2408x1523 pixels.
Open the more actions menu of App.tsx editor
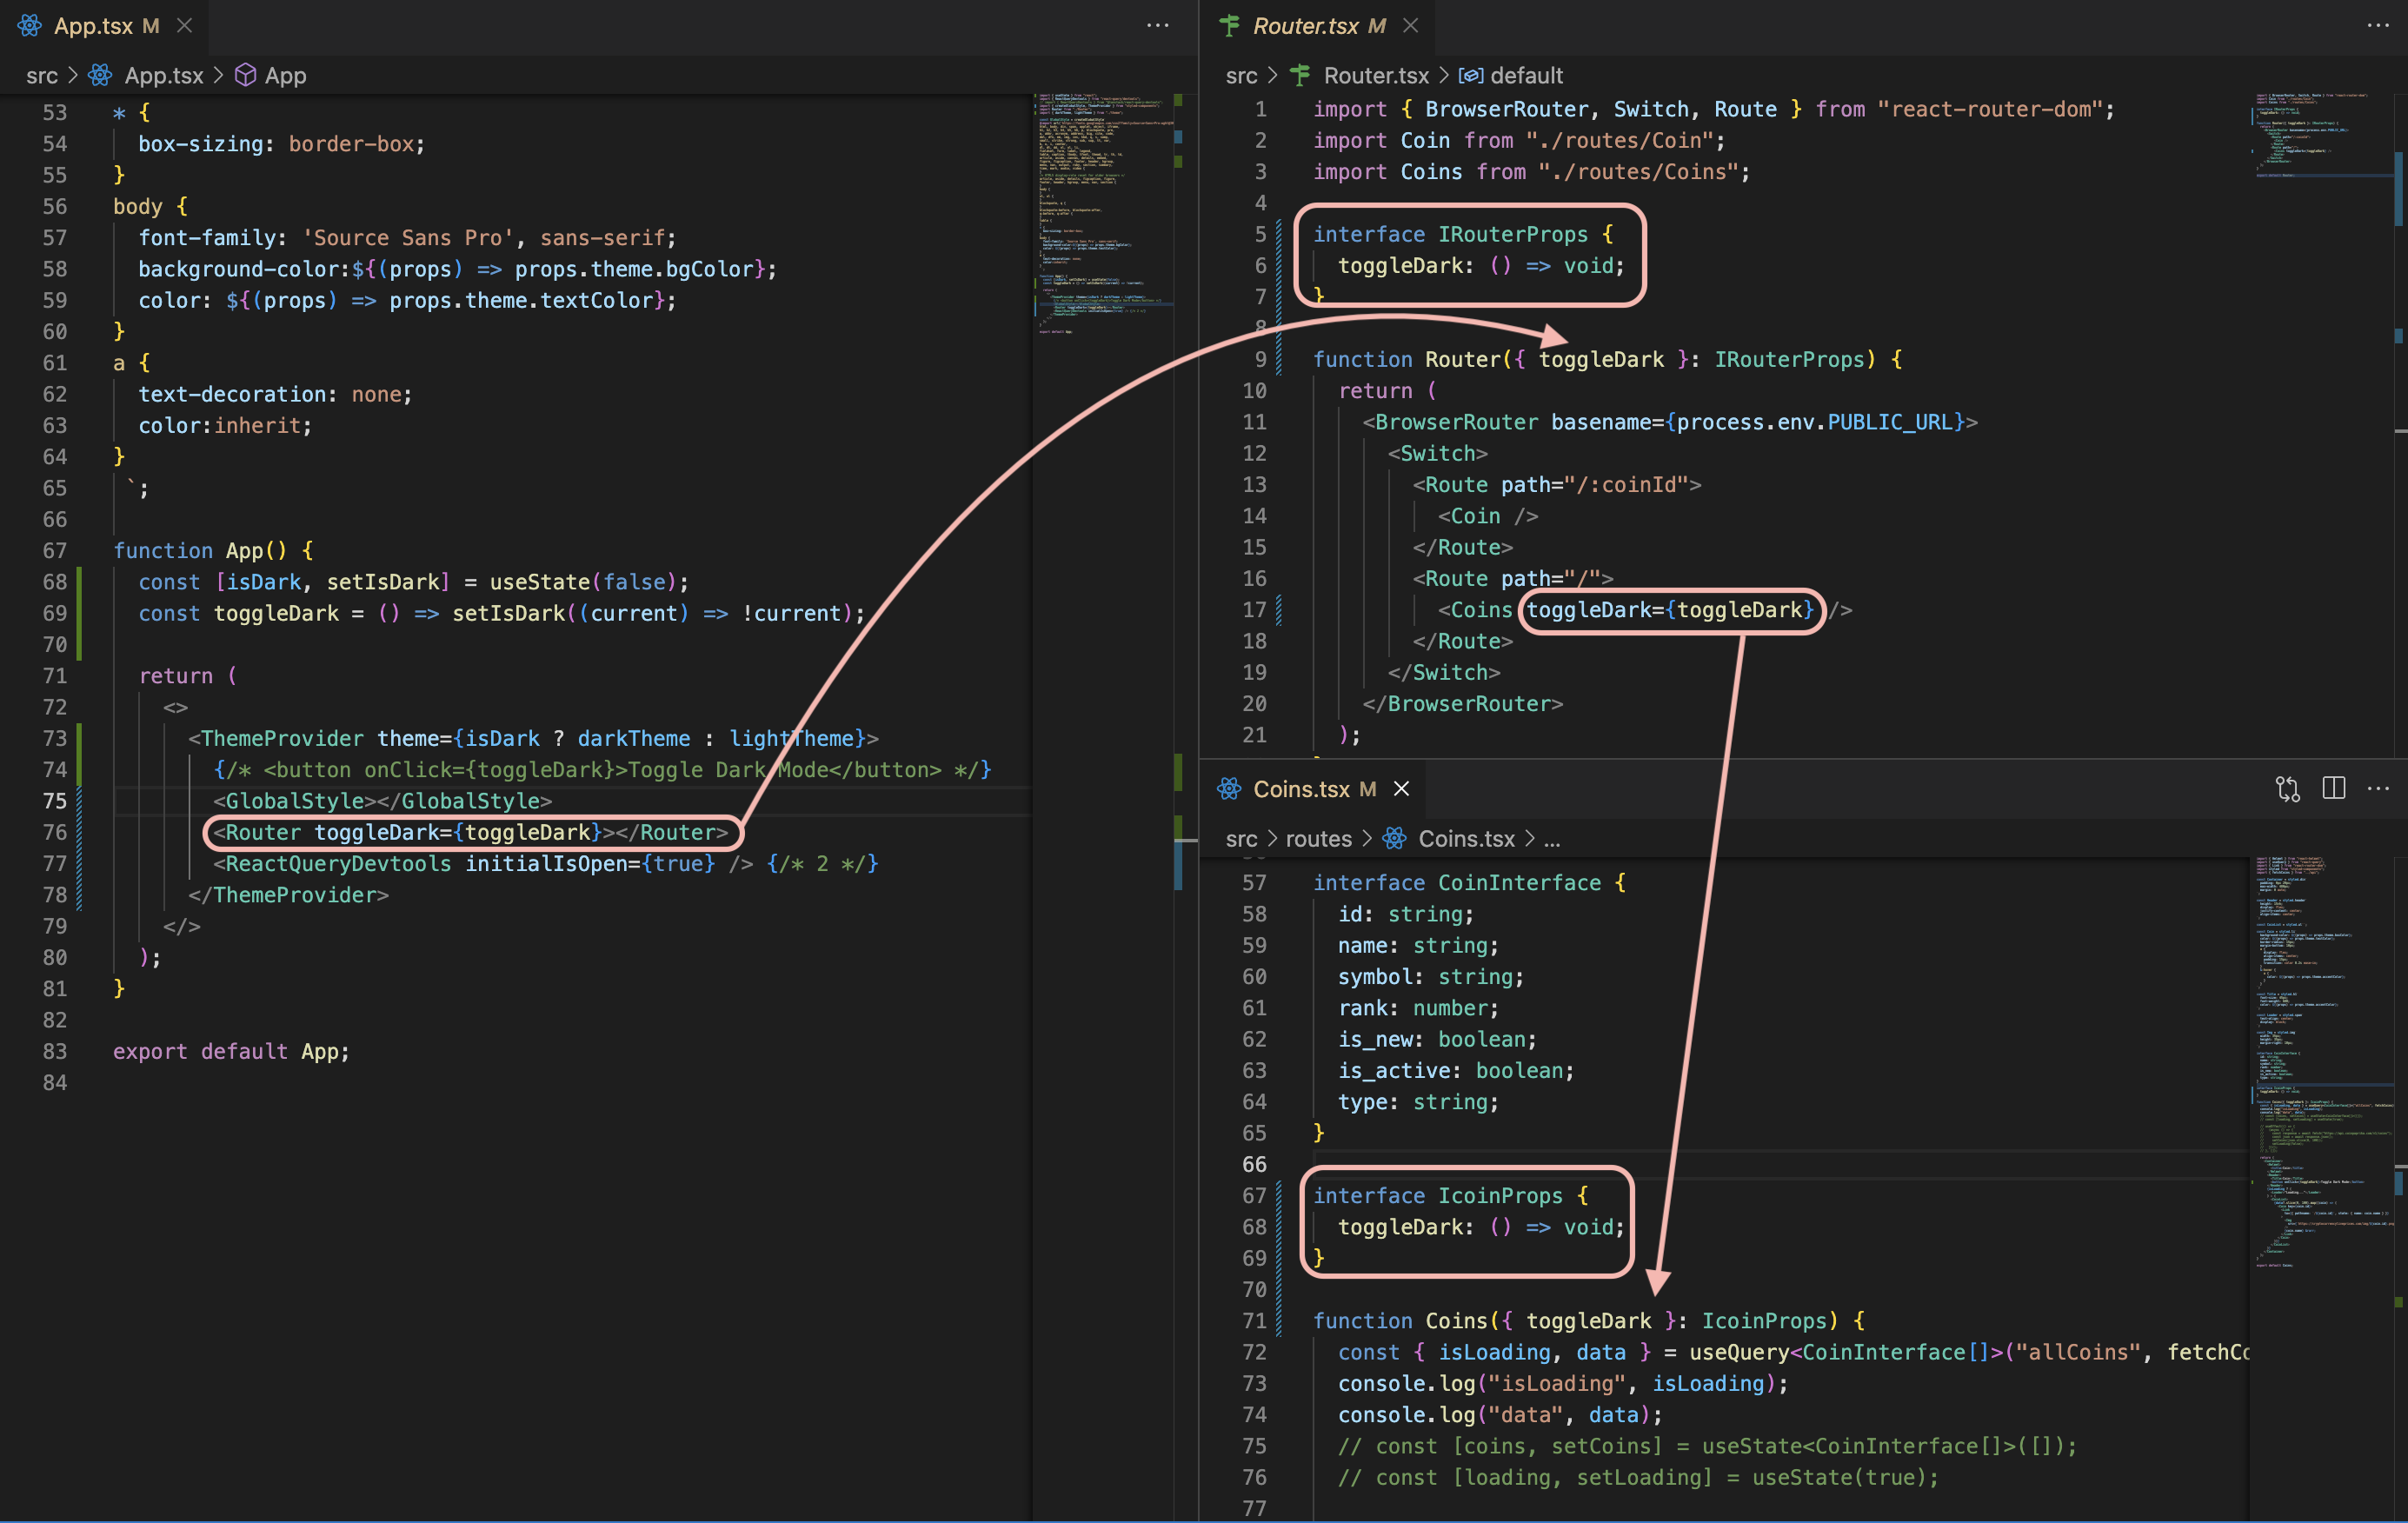(x=1157, y=26)
